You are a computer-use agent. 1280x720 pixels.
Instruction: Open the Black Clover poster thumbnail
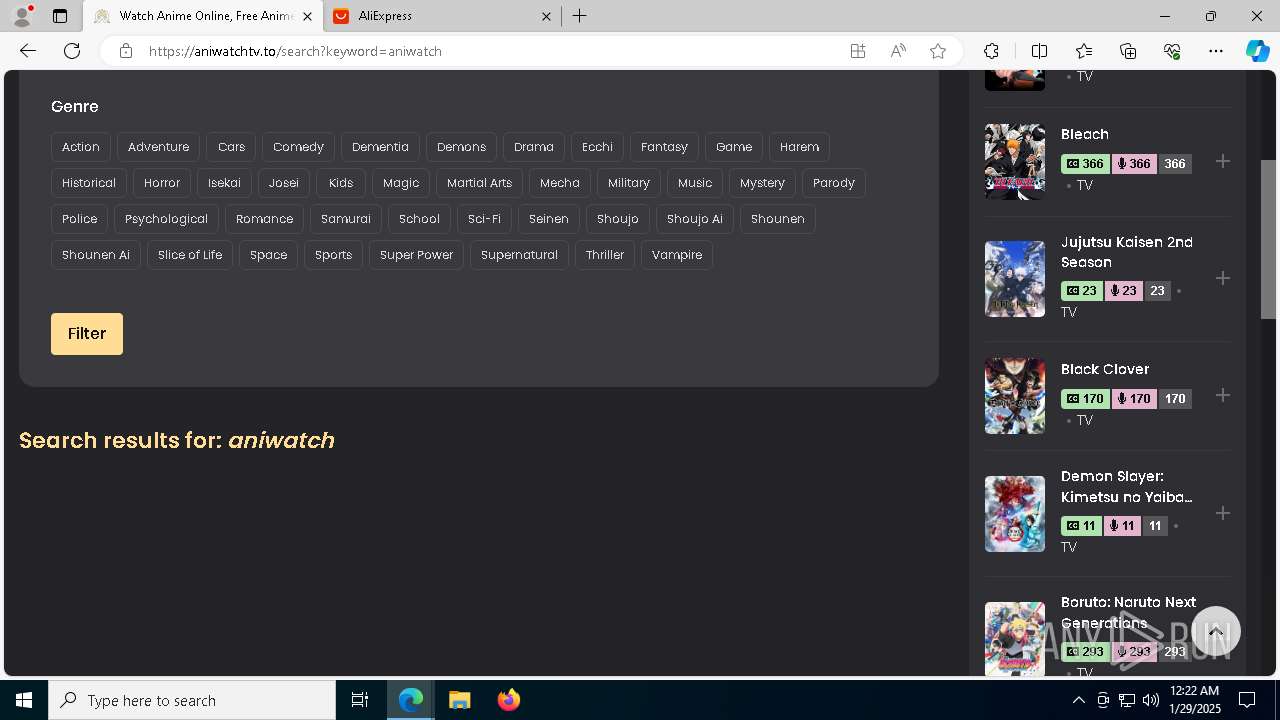tap(1015, 396)
